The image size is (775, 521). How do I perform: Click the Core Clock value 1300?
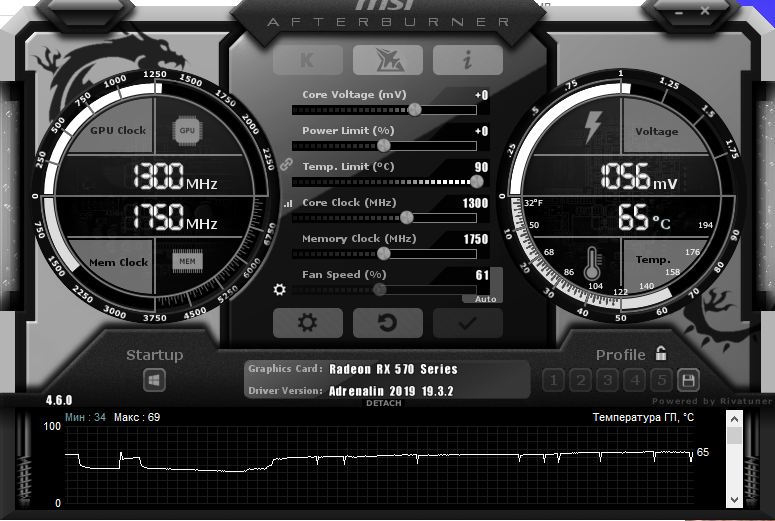pyautogui.click(x=475, y=203)
